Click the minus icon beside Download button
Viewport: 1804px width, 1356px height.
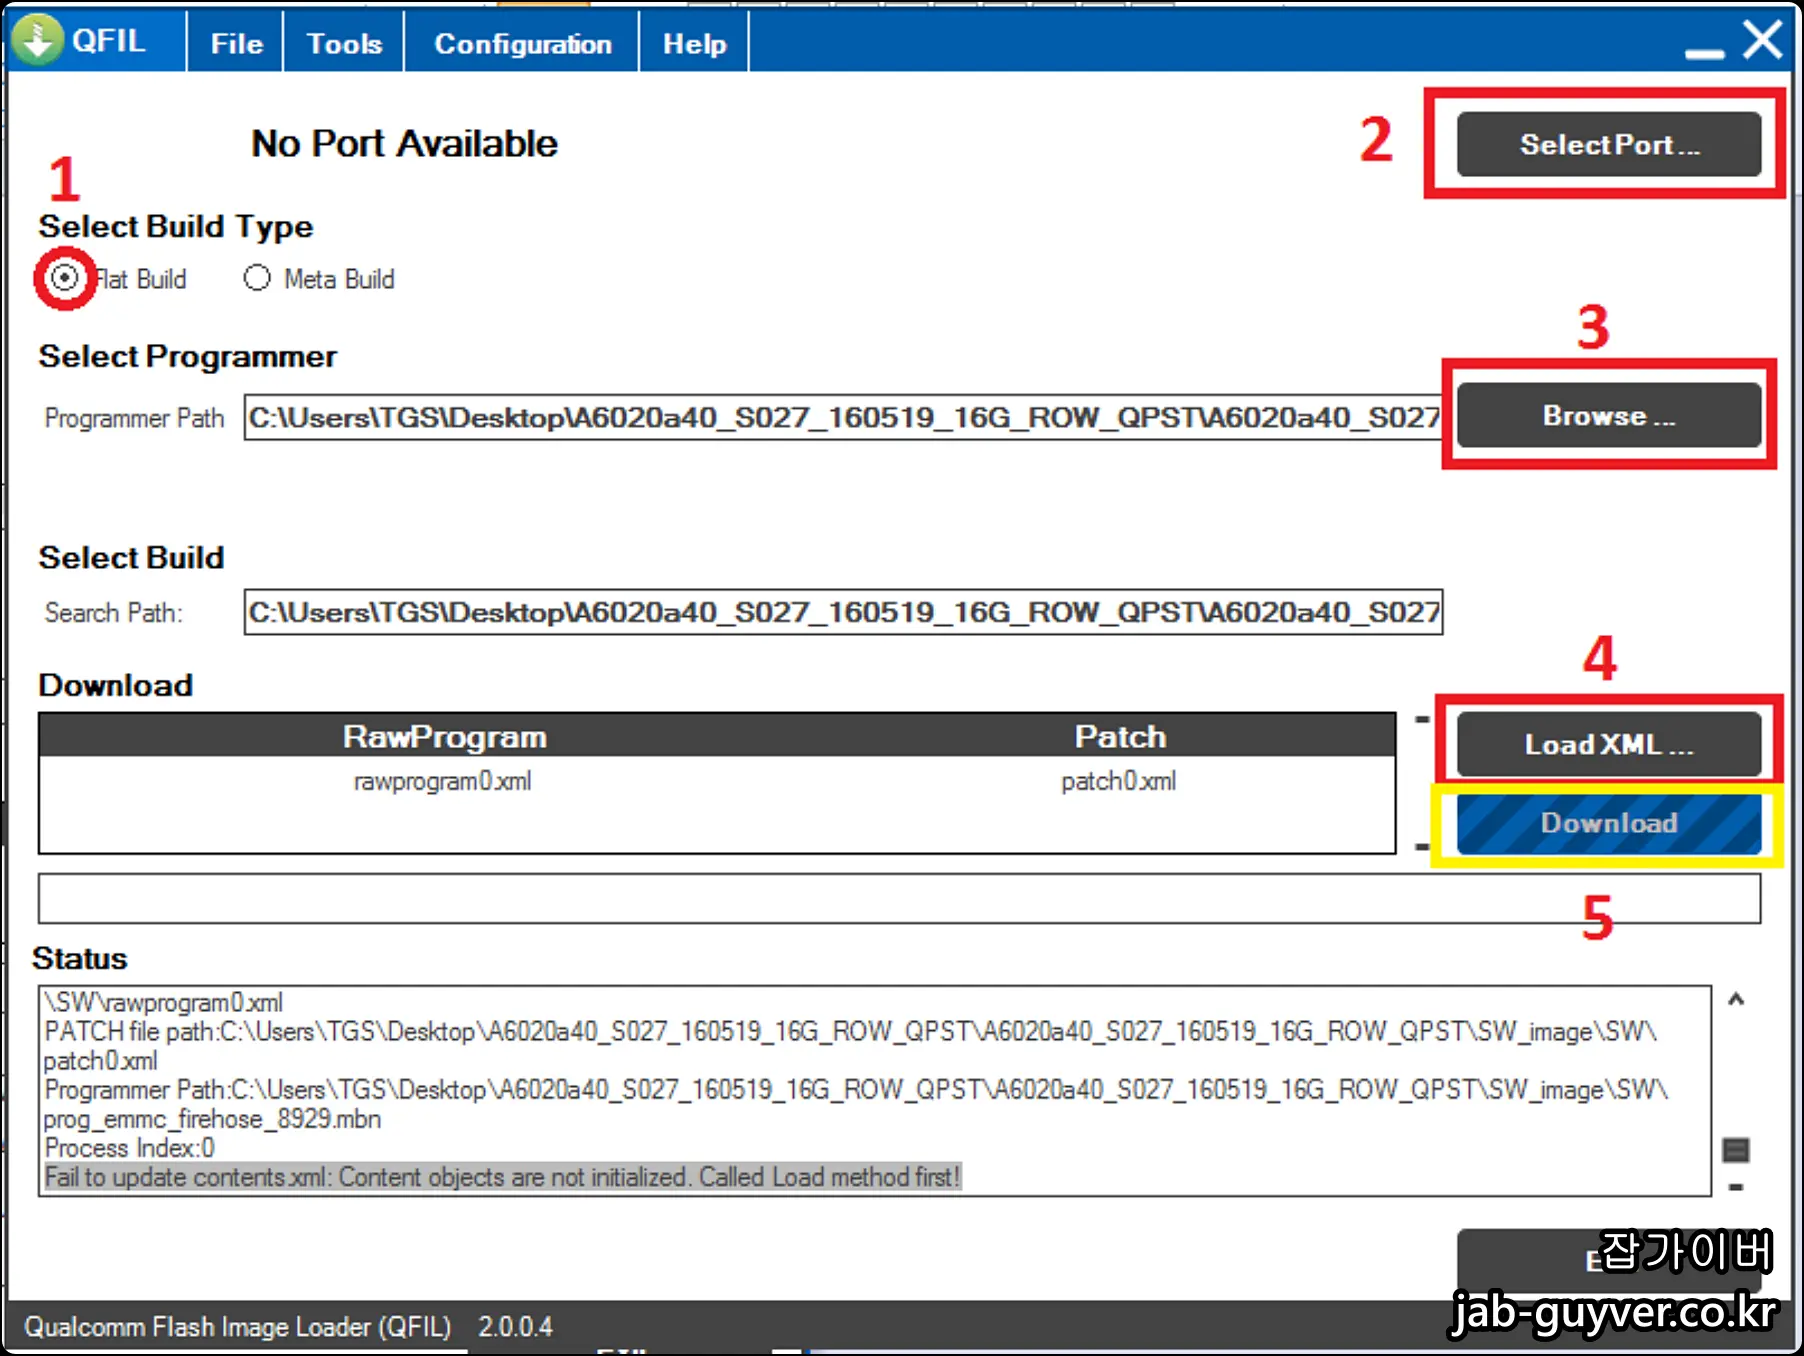[1422, 847]
